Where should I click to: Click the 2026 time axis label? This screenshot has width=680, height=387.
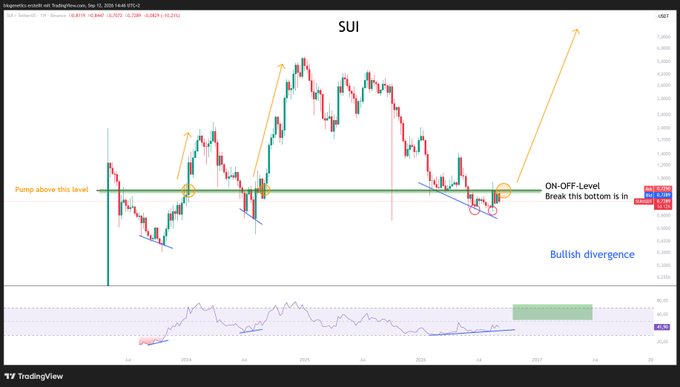[x=421, y=360]
